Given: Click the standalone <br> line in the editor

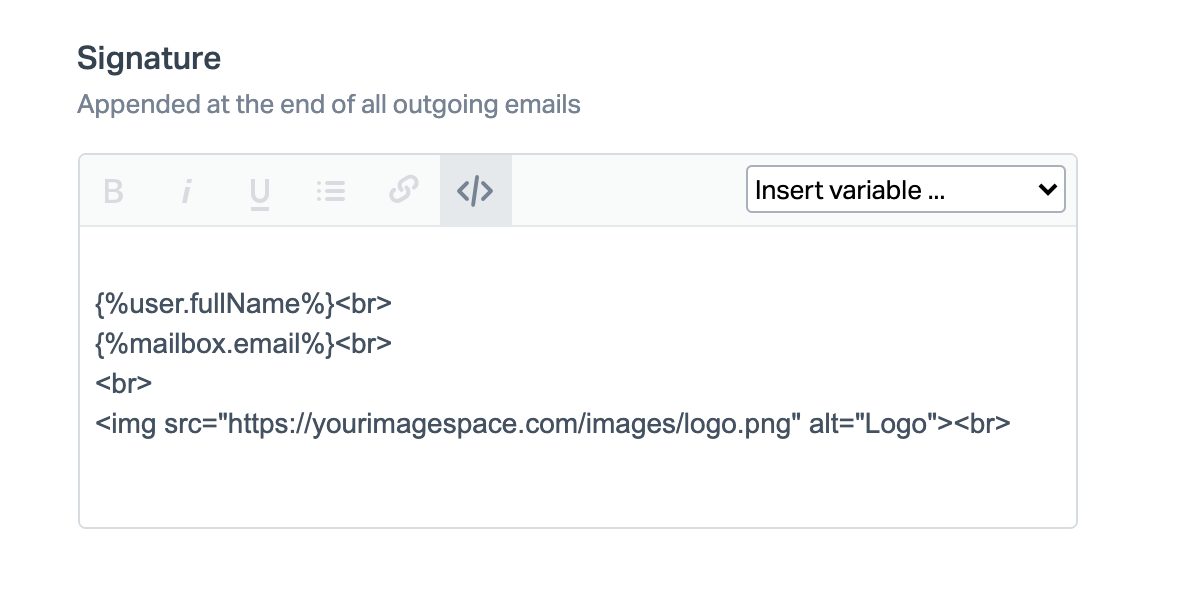Looking at the screenshot, I should pyautogui.click(x=124, y=384).
